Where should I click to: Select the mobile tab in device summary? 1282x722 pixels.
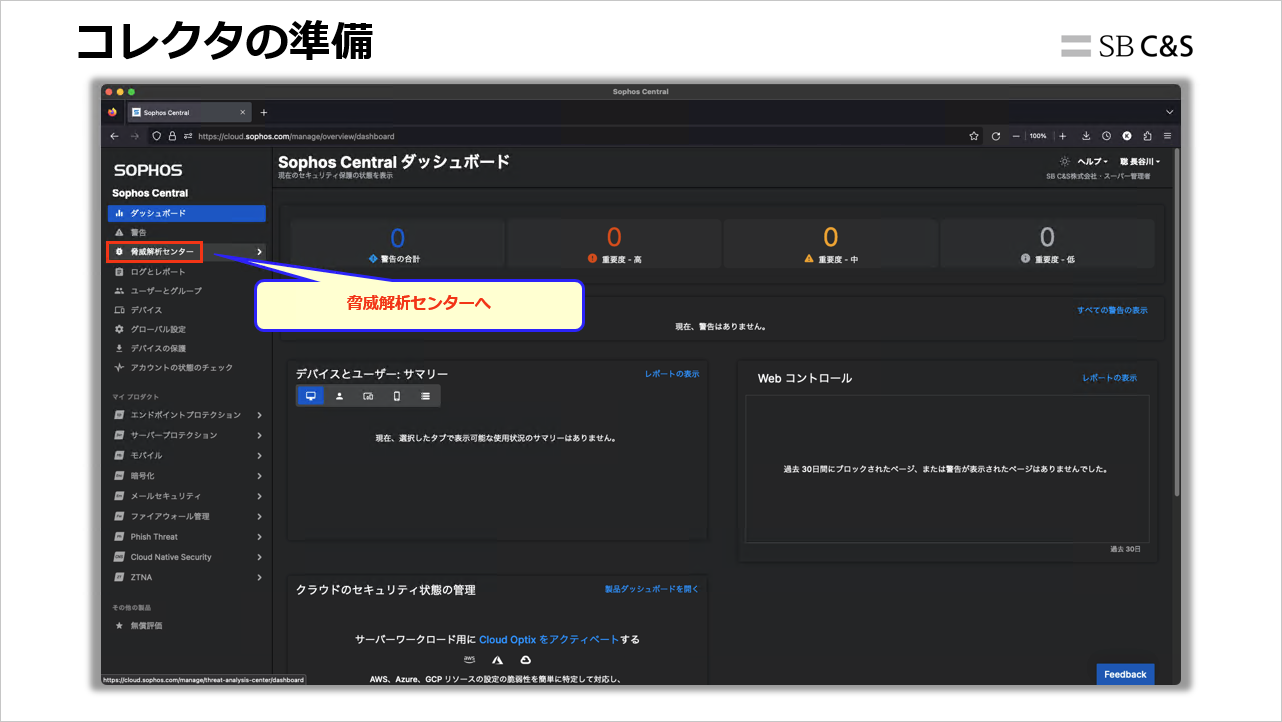pyautogui.click(x=397, y=396)
